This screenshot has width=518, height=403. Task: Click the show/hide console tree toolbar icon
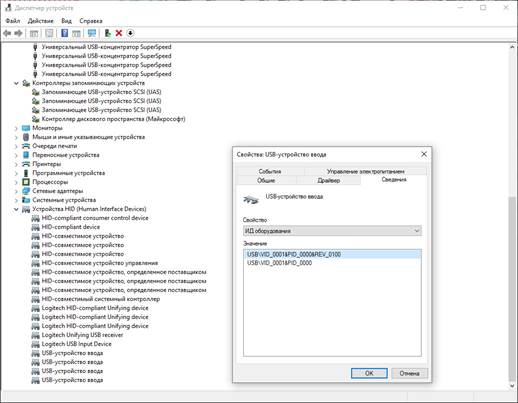pos(34,33)
